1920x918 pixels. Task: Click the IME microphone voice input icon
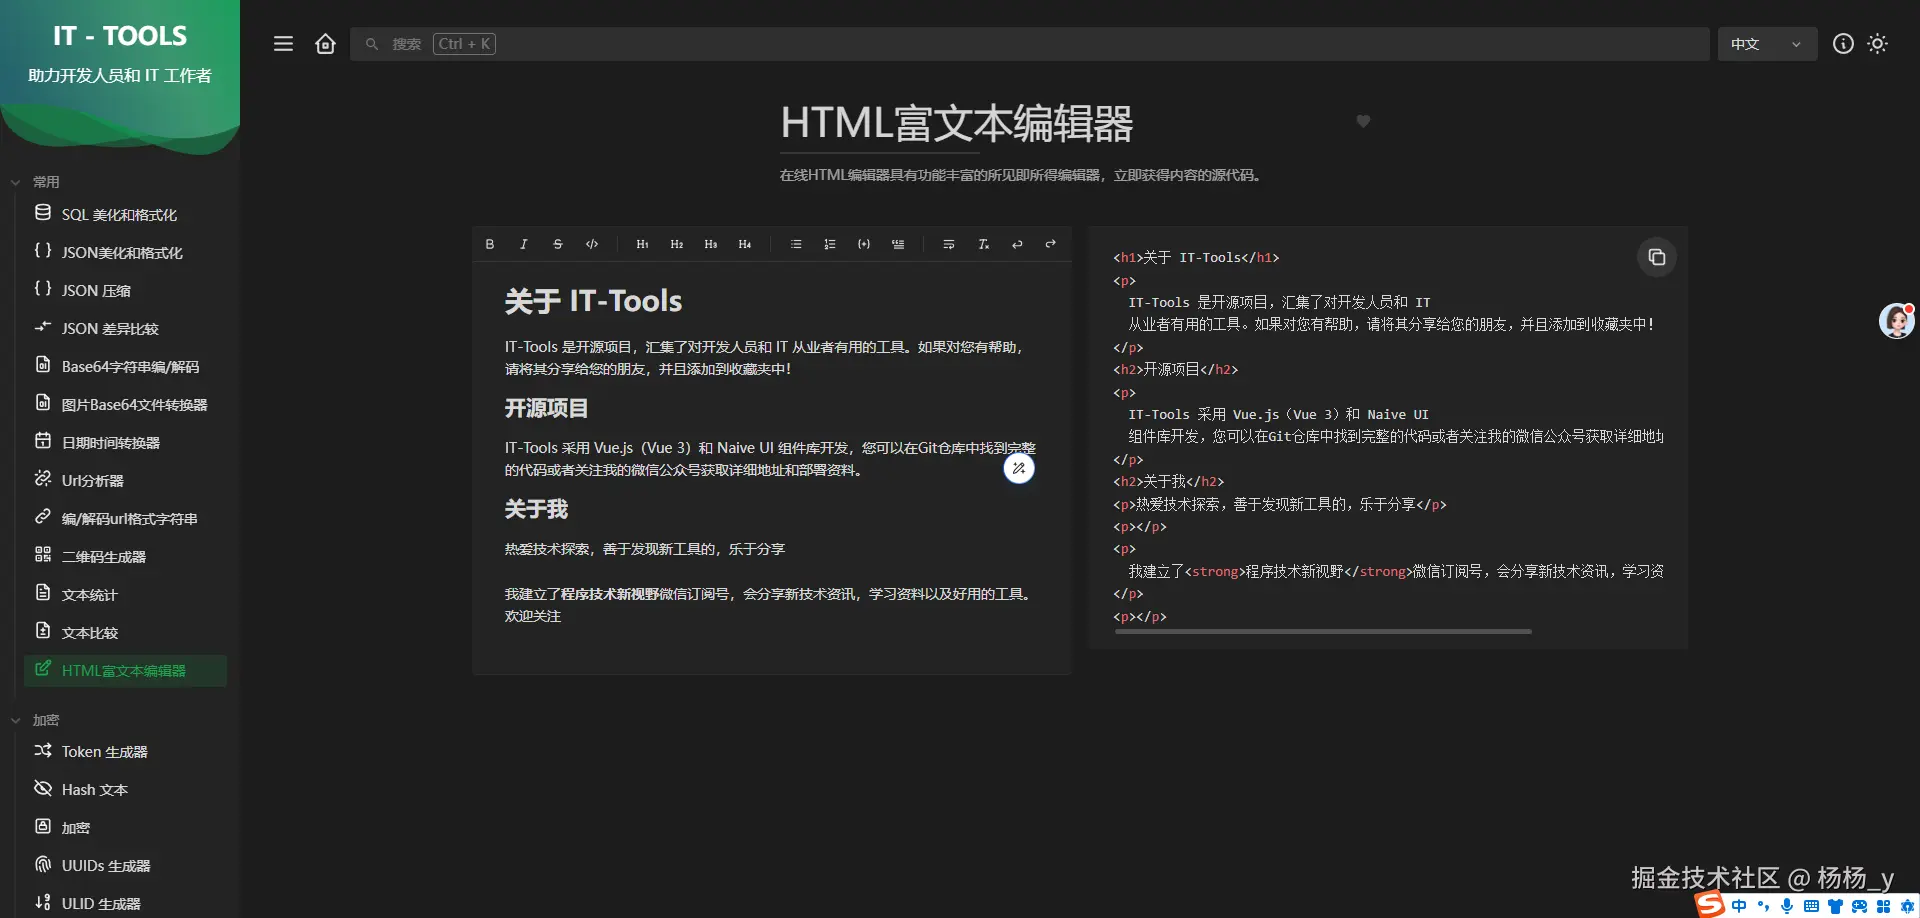(x=1787, y=906)
